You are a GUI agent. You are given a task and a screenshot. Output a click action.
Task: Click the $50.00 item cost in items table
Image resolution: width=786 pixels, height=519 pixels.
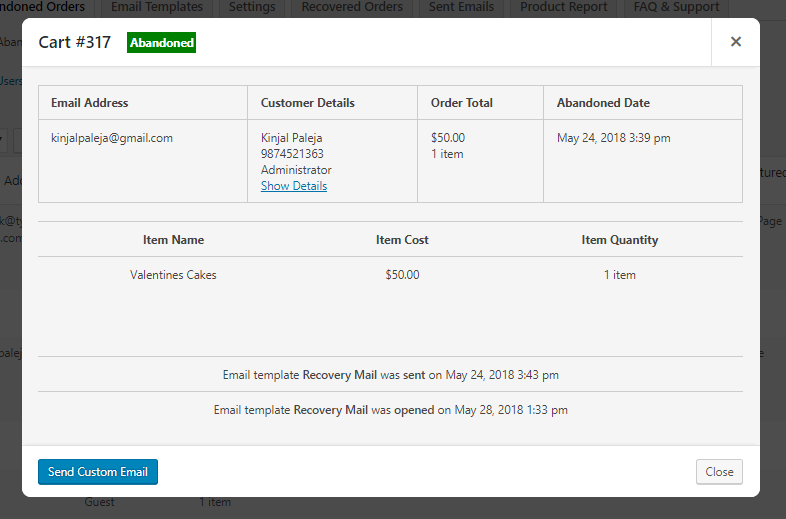coord(402,275)
